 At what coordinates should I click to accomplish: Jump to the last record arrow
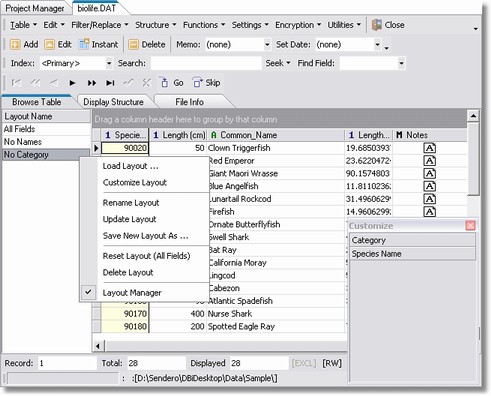tap(110, 83)
